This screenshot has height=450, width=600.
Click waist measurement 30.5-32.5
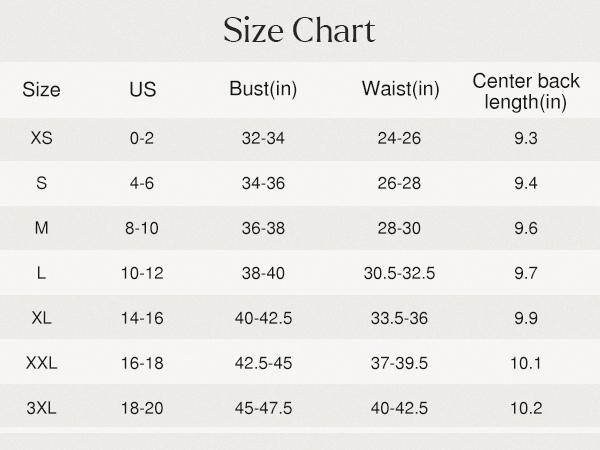(400, 273)
